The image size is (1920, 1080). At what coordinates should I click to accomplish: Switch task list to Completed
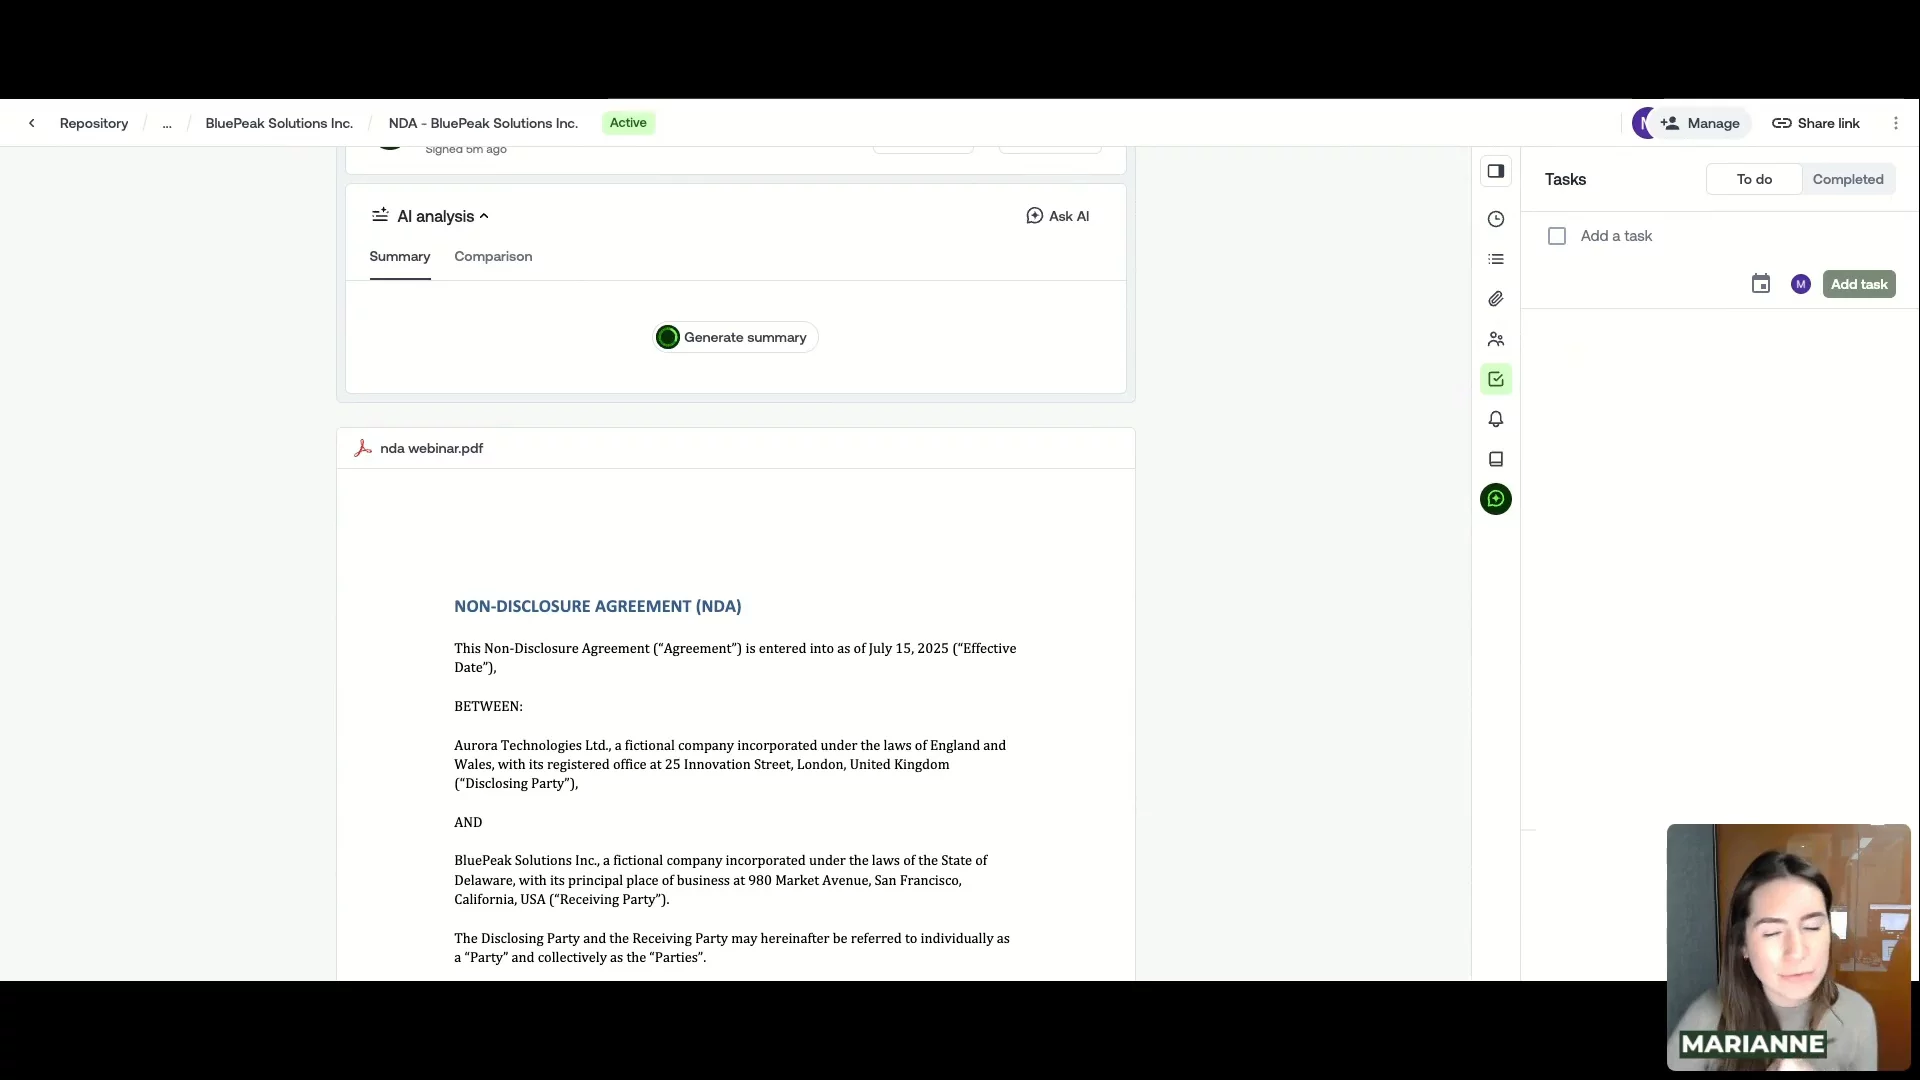1847,179
